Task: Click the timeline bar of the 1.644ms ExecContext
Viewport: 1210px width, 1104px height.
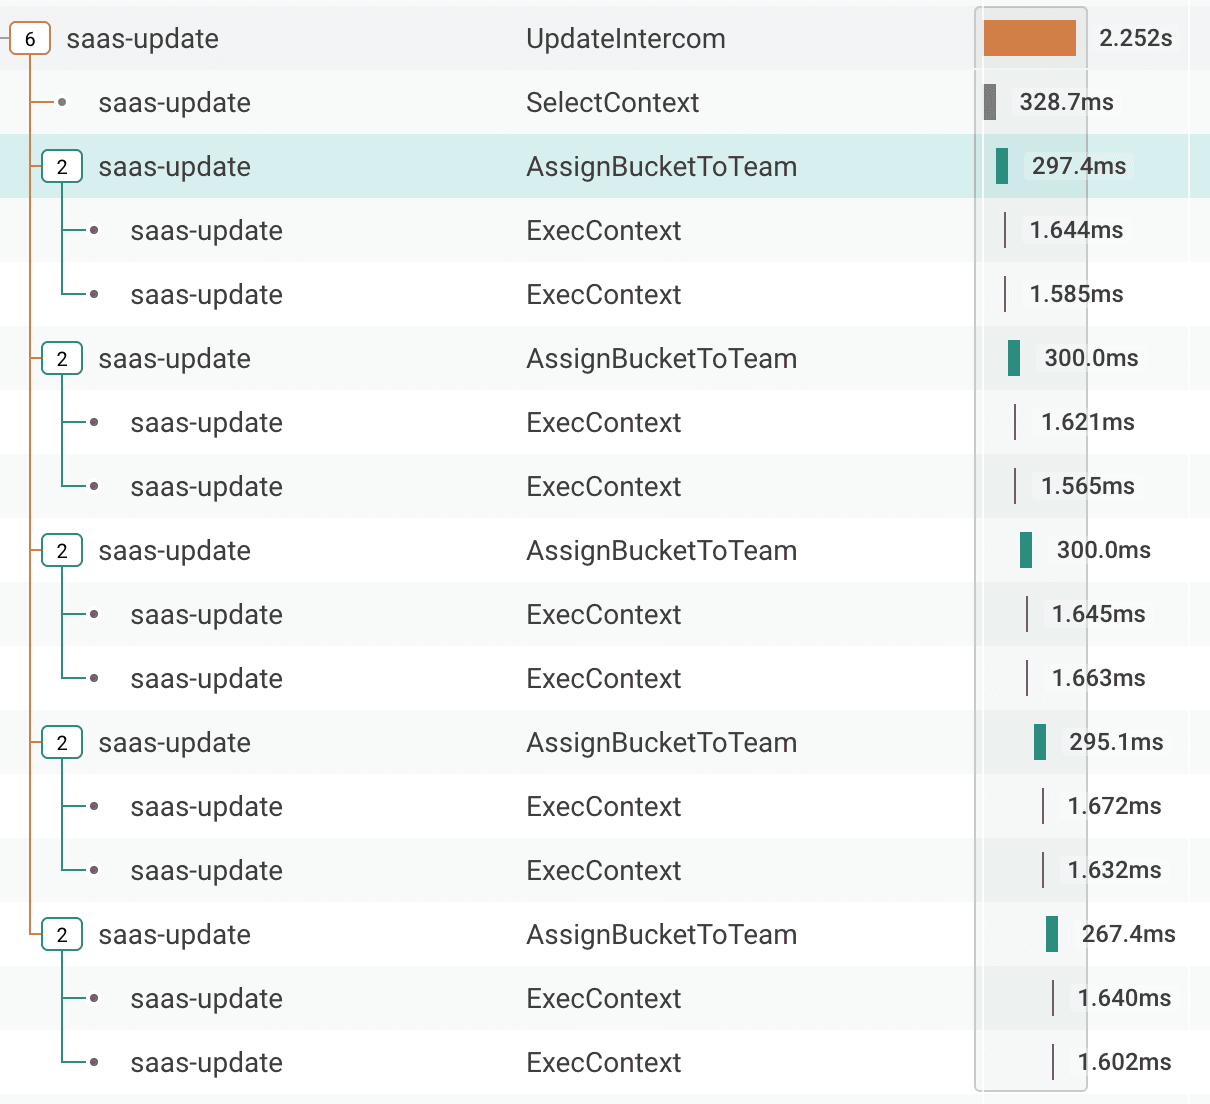Action: pyautogui.click(x=1004, y=230)
